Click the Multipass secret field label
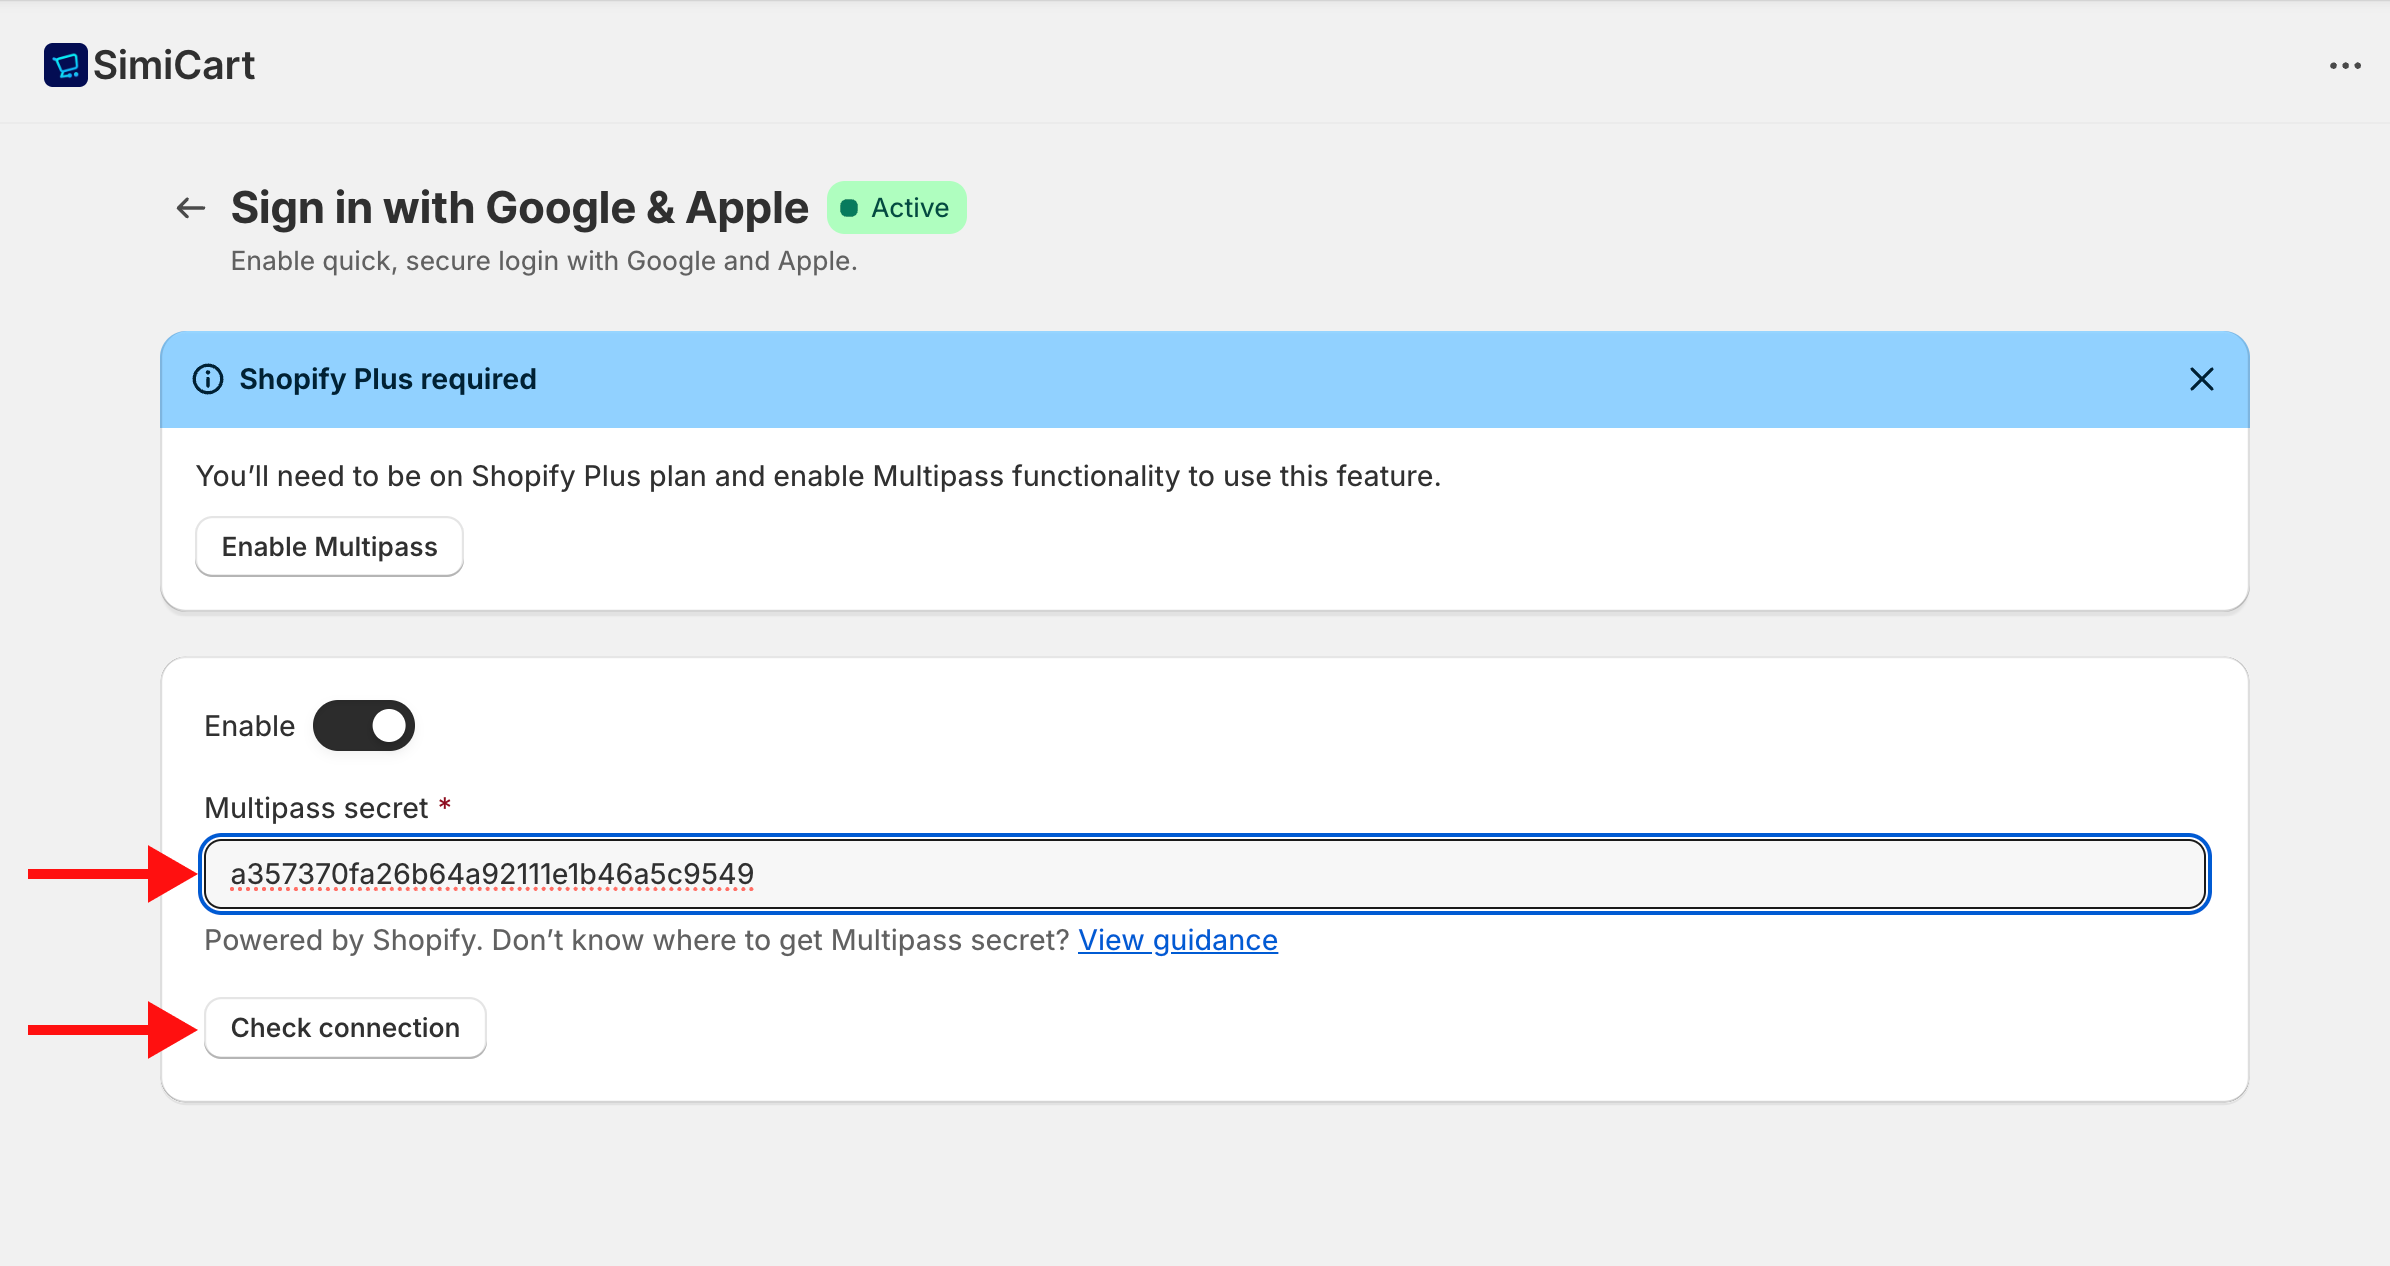2390x1266 pixels. click(316, 808)
